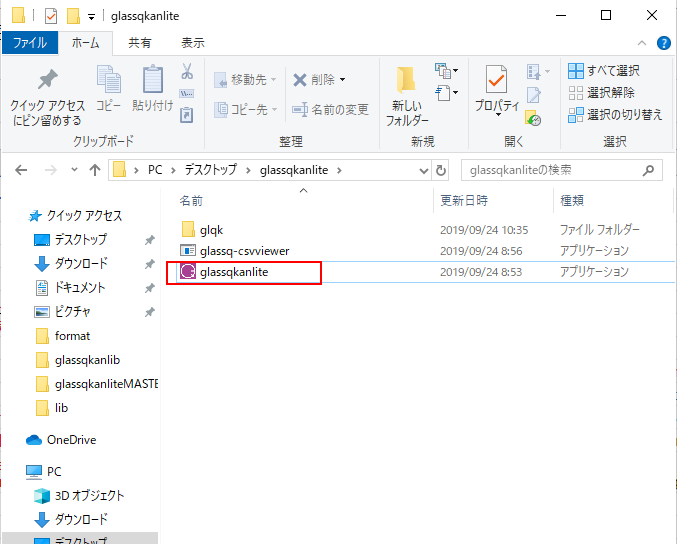Click the Copy ribbon icon

click(x=108, y=89)
